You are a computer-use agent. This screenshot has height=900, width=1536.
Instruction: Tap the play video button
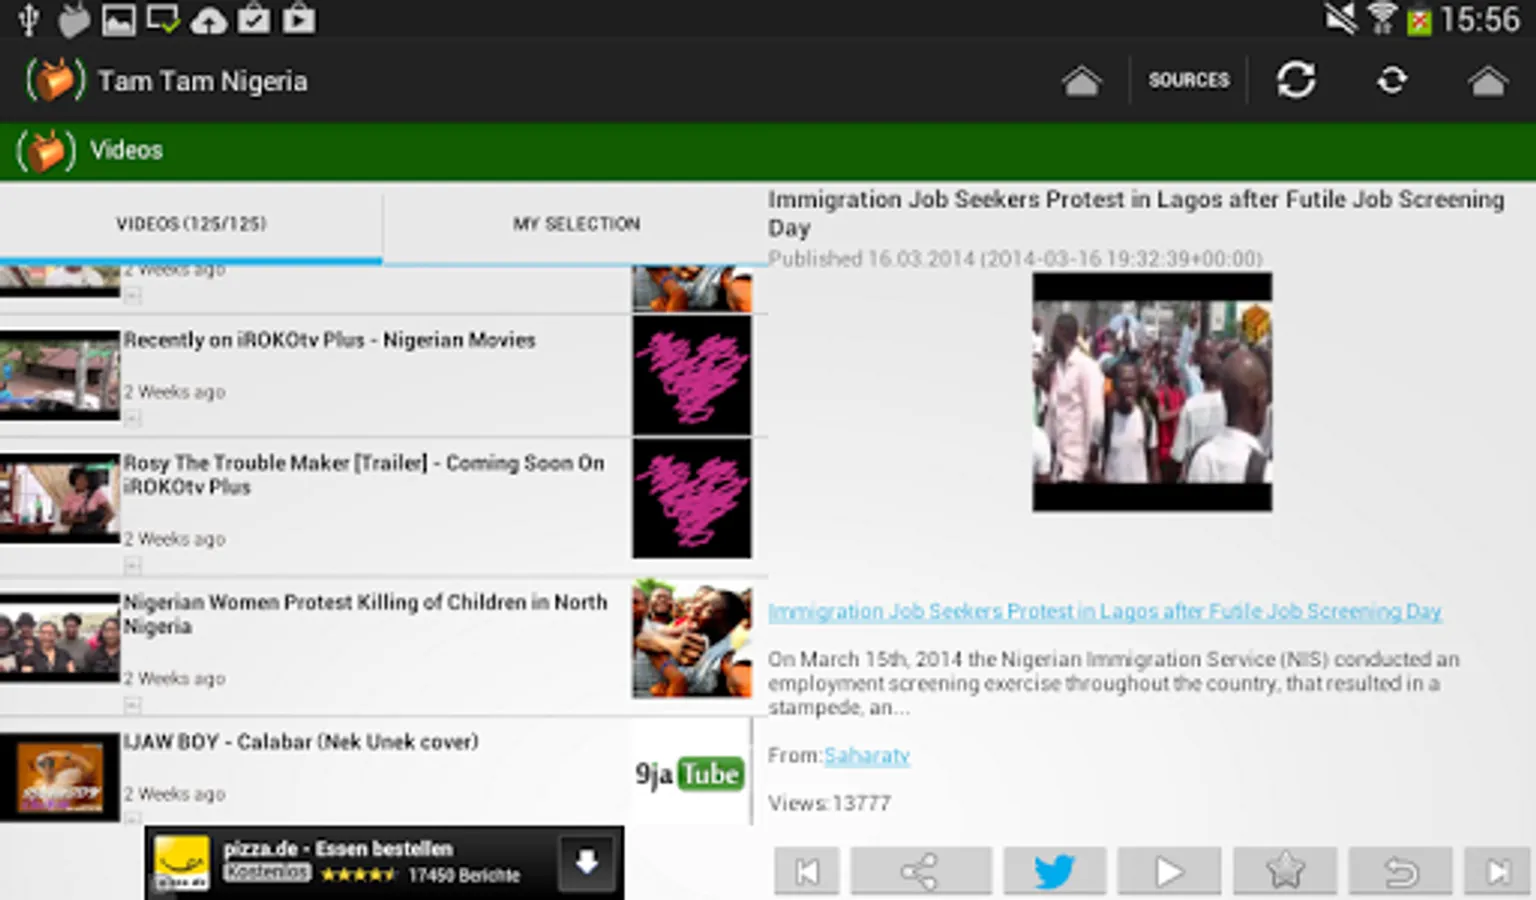tap(1169, 871)
